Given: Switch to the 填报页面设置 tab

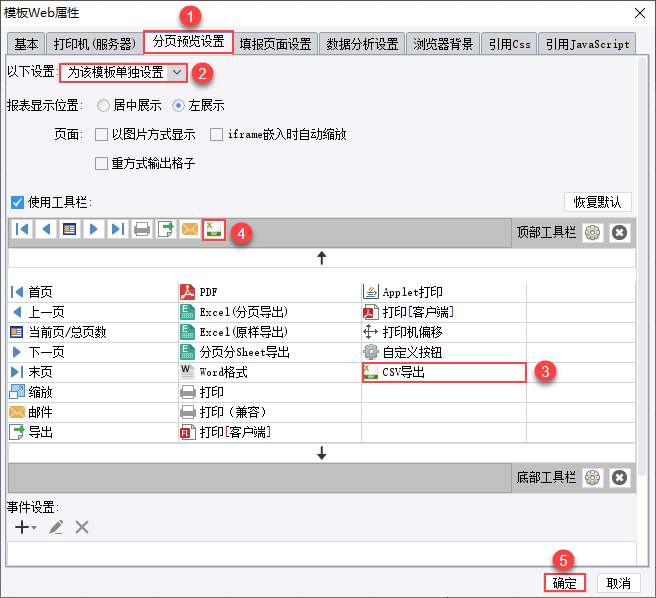Looking at the screenshot, I should (x=275, y=44).
